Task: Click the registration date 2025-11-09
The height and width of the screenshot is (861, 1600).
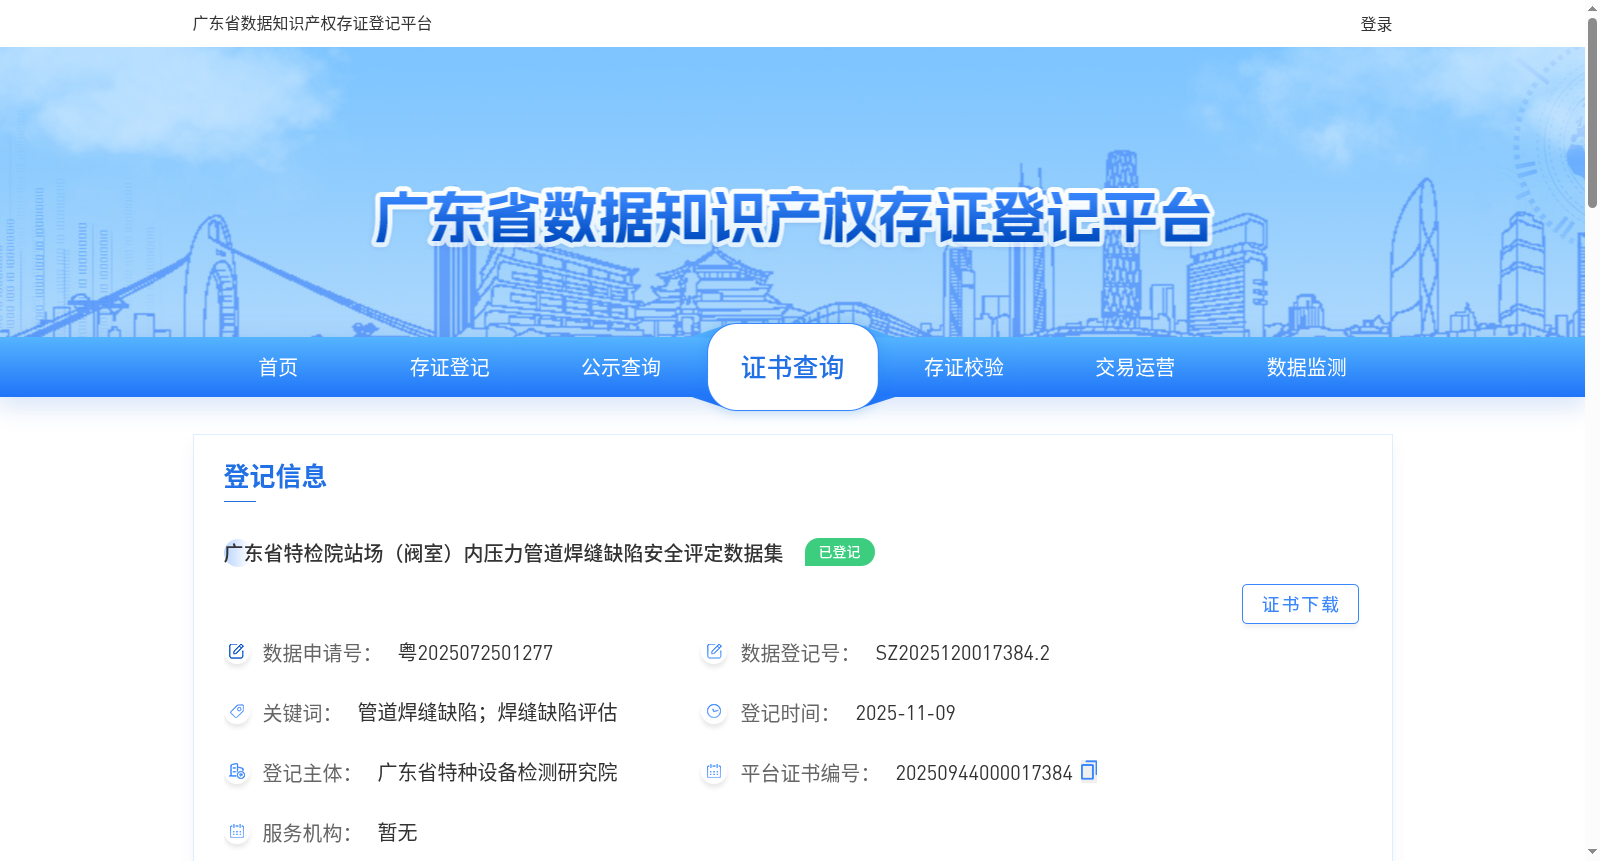Action: (905, 713)
